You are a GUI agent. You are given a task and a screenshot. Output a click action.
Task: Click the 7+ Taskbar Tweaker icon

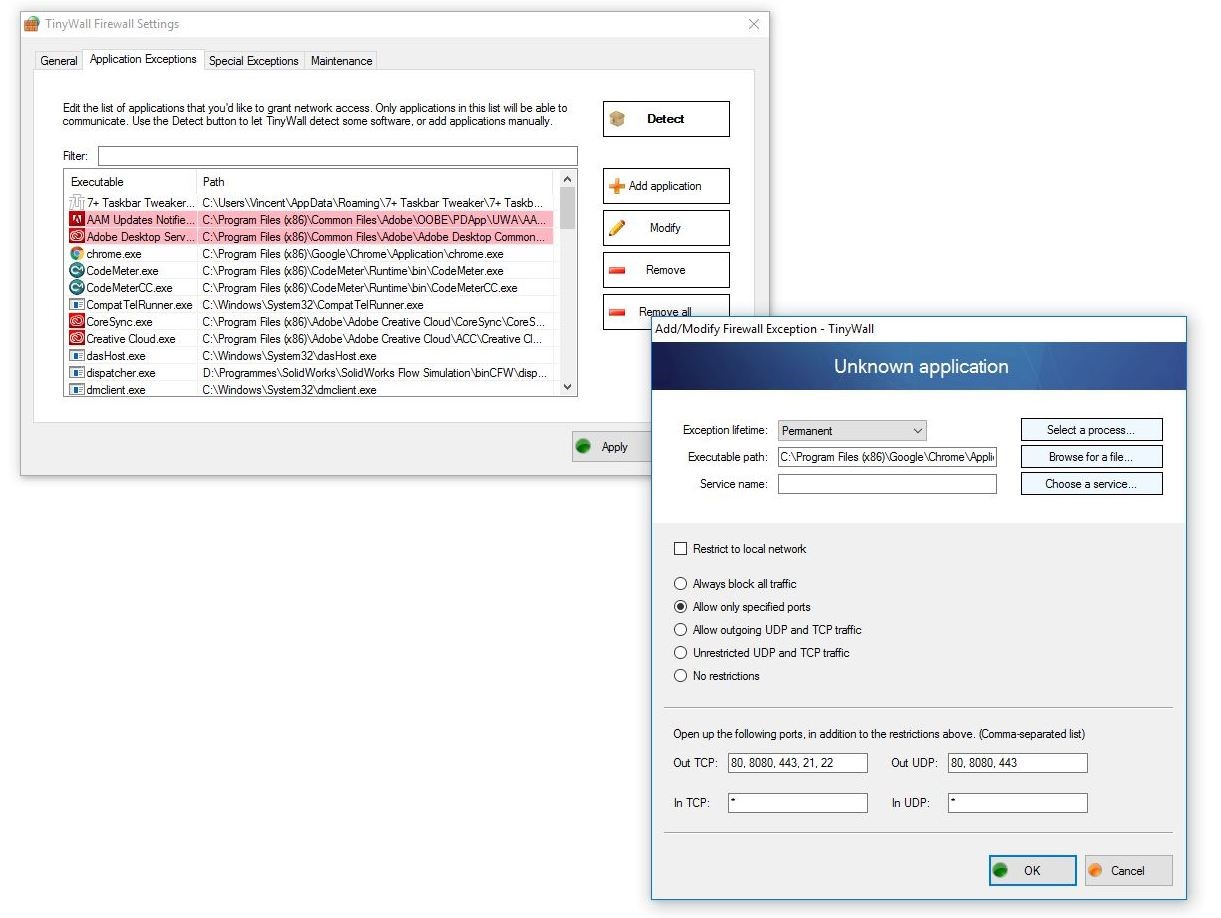pos(77,203)
